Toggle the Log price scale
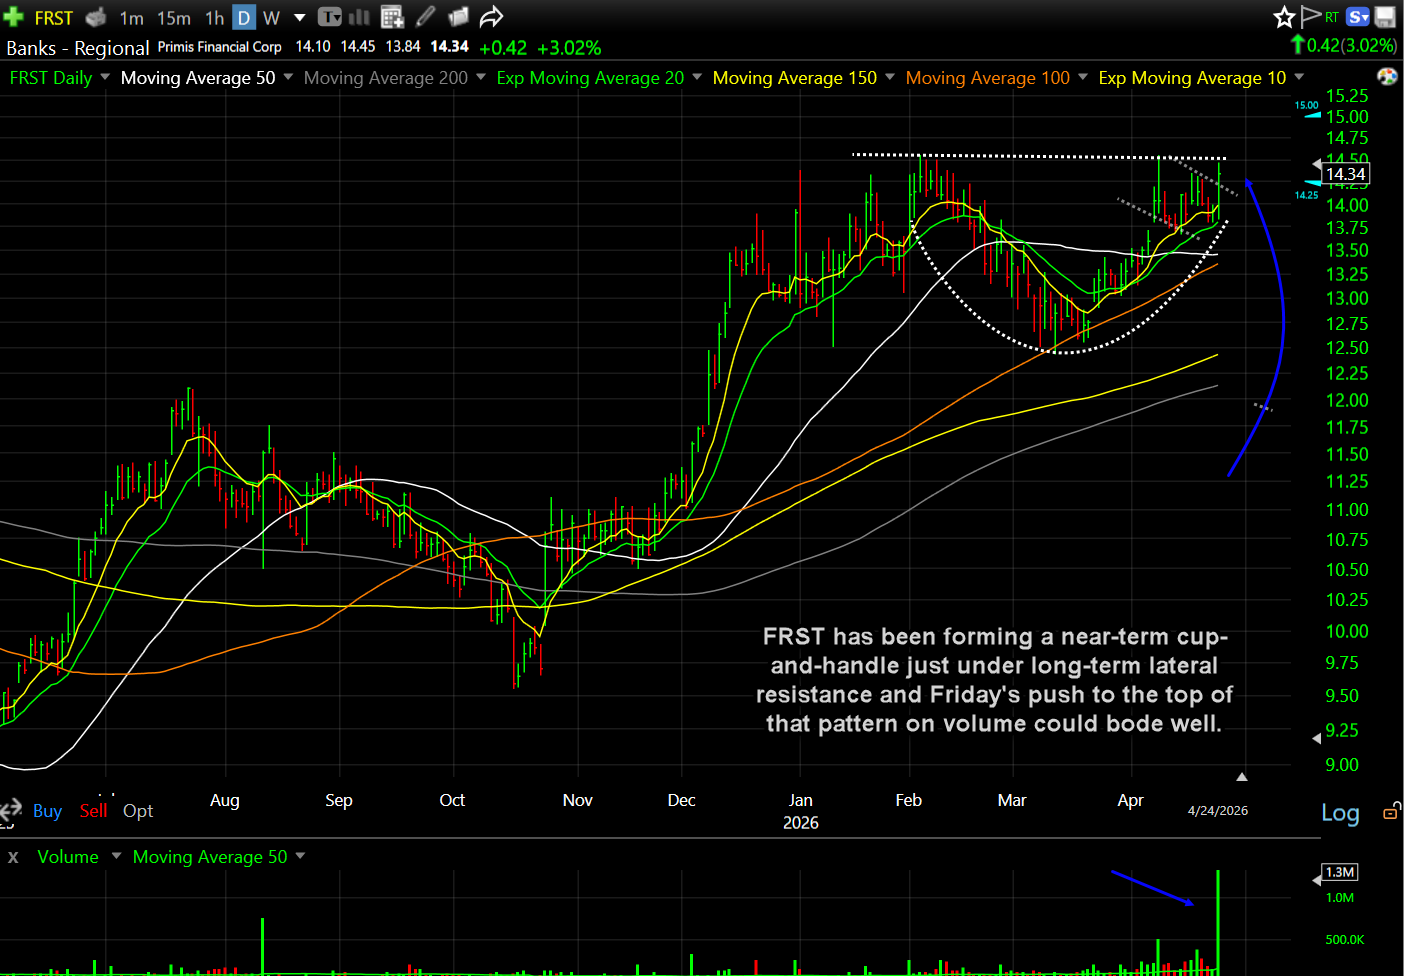This screenshot has height=976, width=1404. tap(1340, 813)
